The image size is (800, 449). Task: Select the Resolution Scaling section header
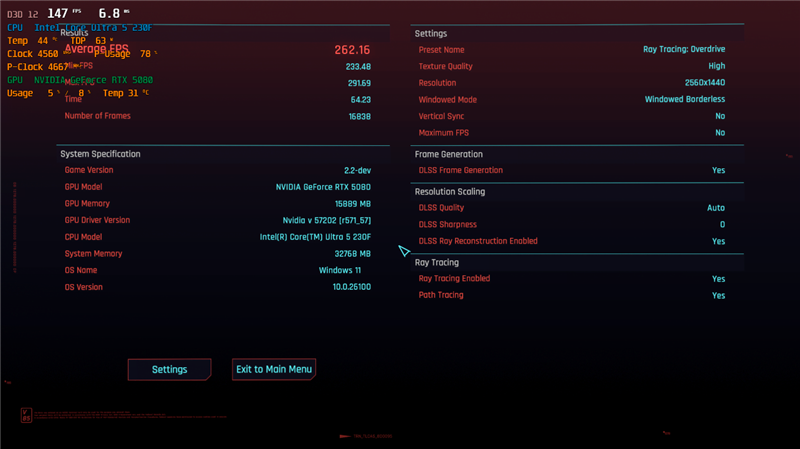point(450,191)
